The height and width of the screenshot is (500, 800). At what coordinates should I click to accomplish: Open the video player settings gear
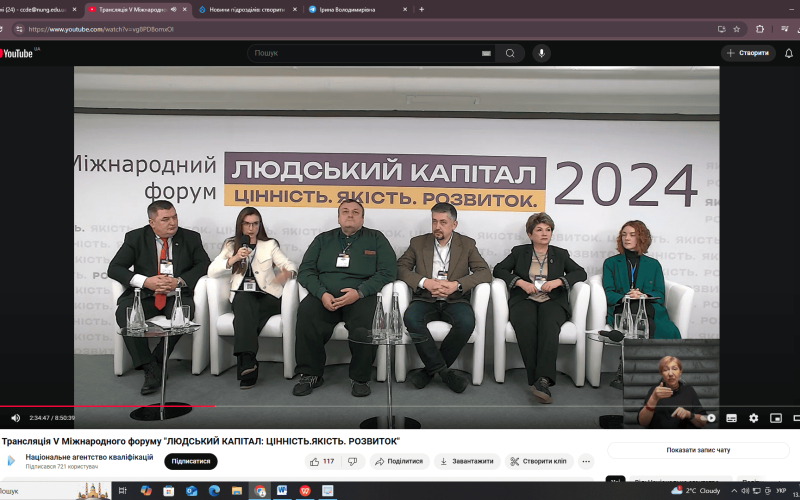point(754,418)
